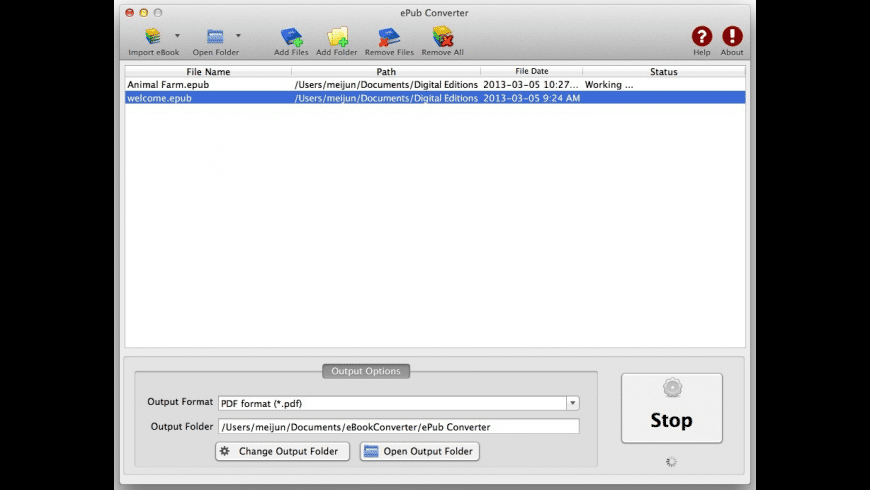Image resolution: width=870 pixels, height=490 pixels.
Task: Click path cell of Animal Farm.epub
Action: pos(386,84)
